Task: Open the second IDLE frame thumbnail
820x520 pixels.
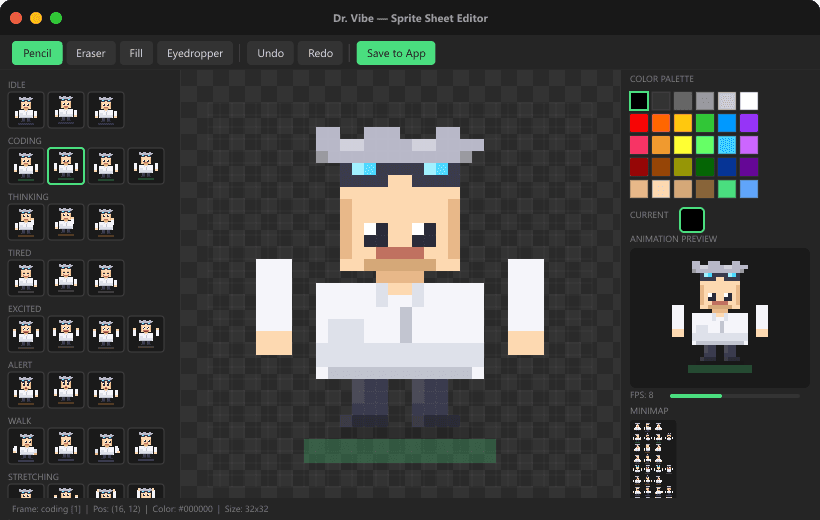Action: click(x=66, y=110)
